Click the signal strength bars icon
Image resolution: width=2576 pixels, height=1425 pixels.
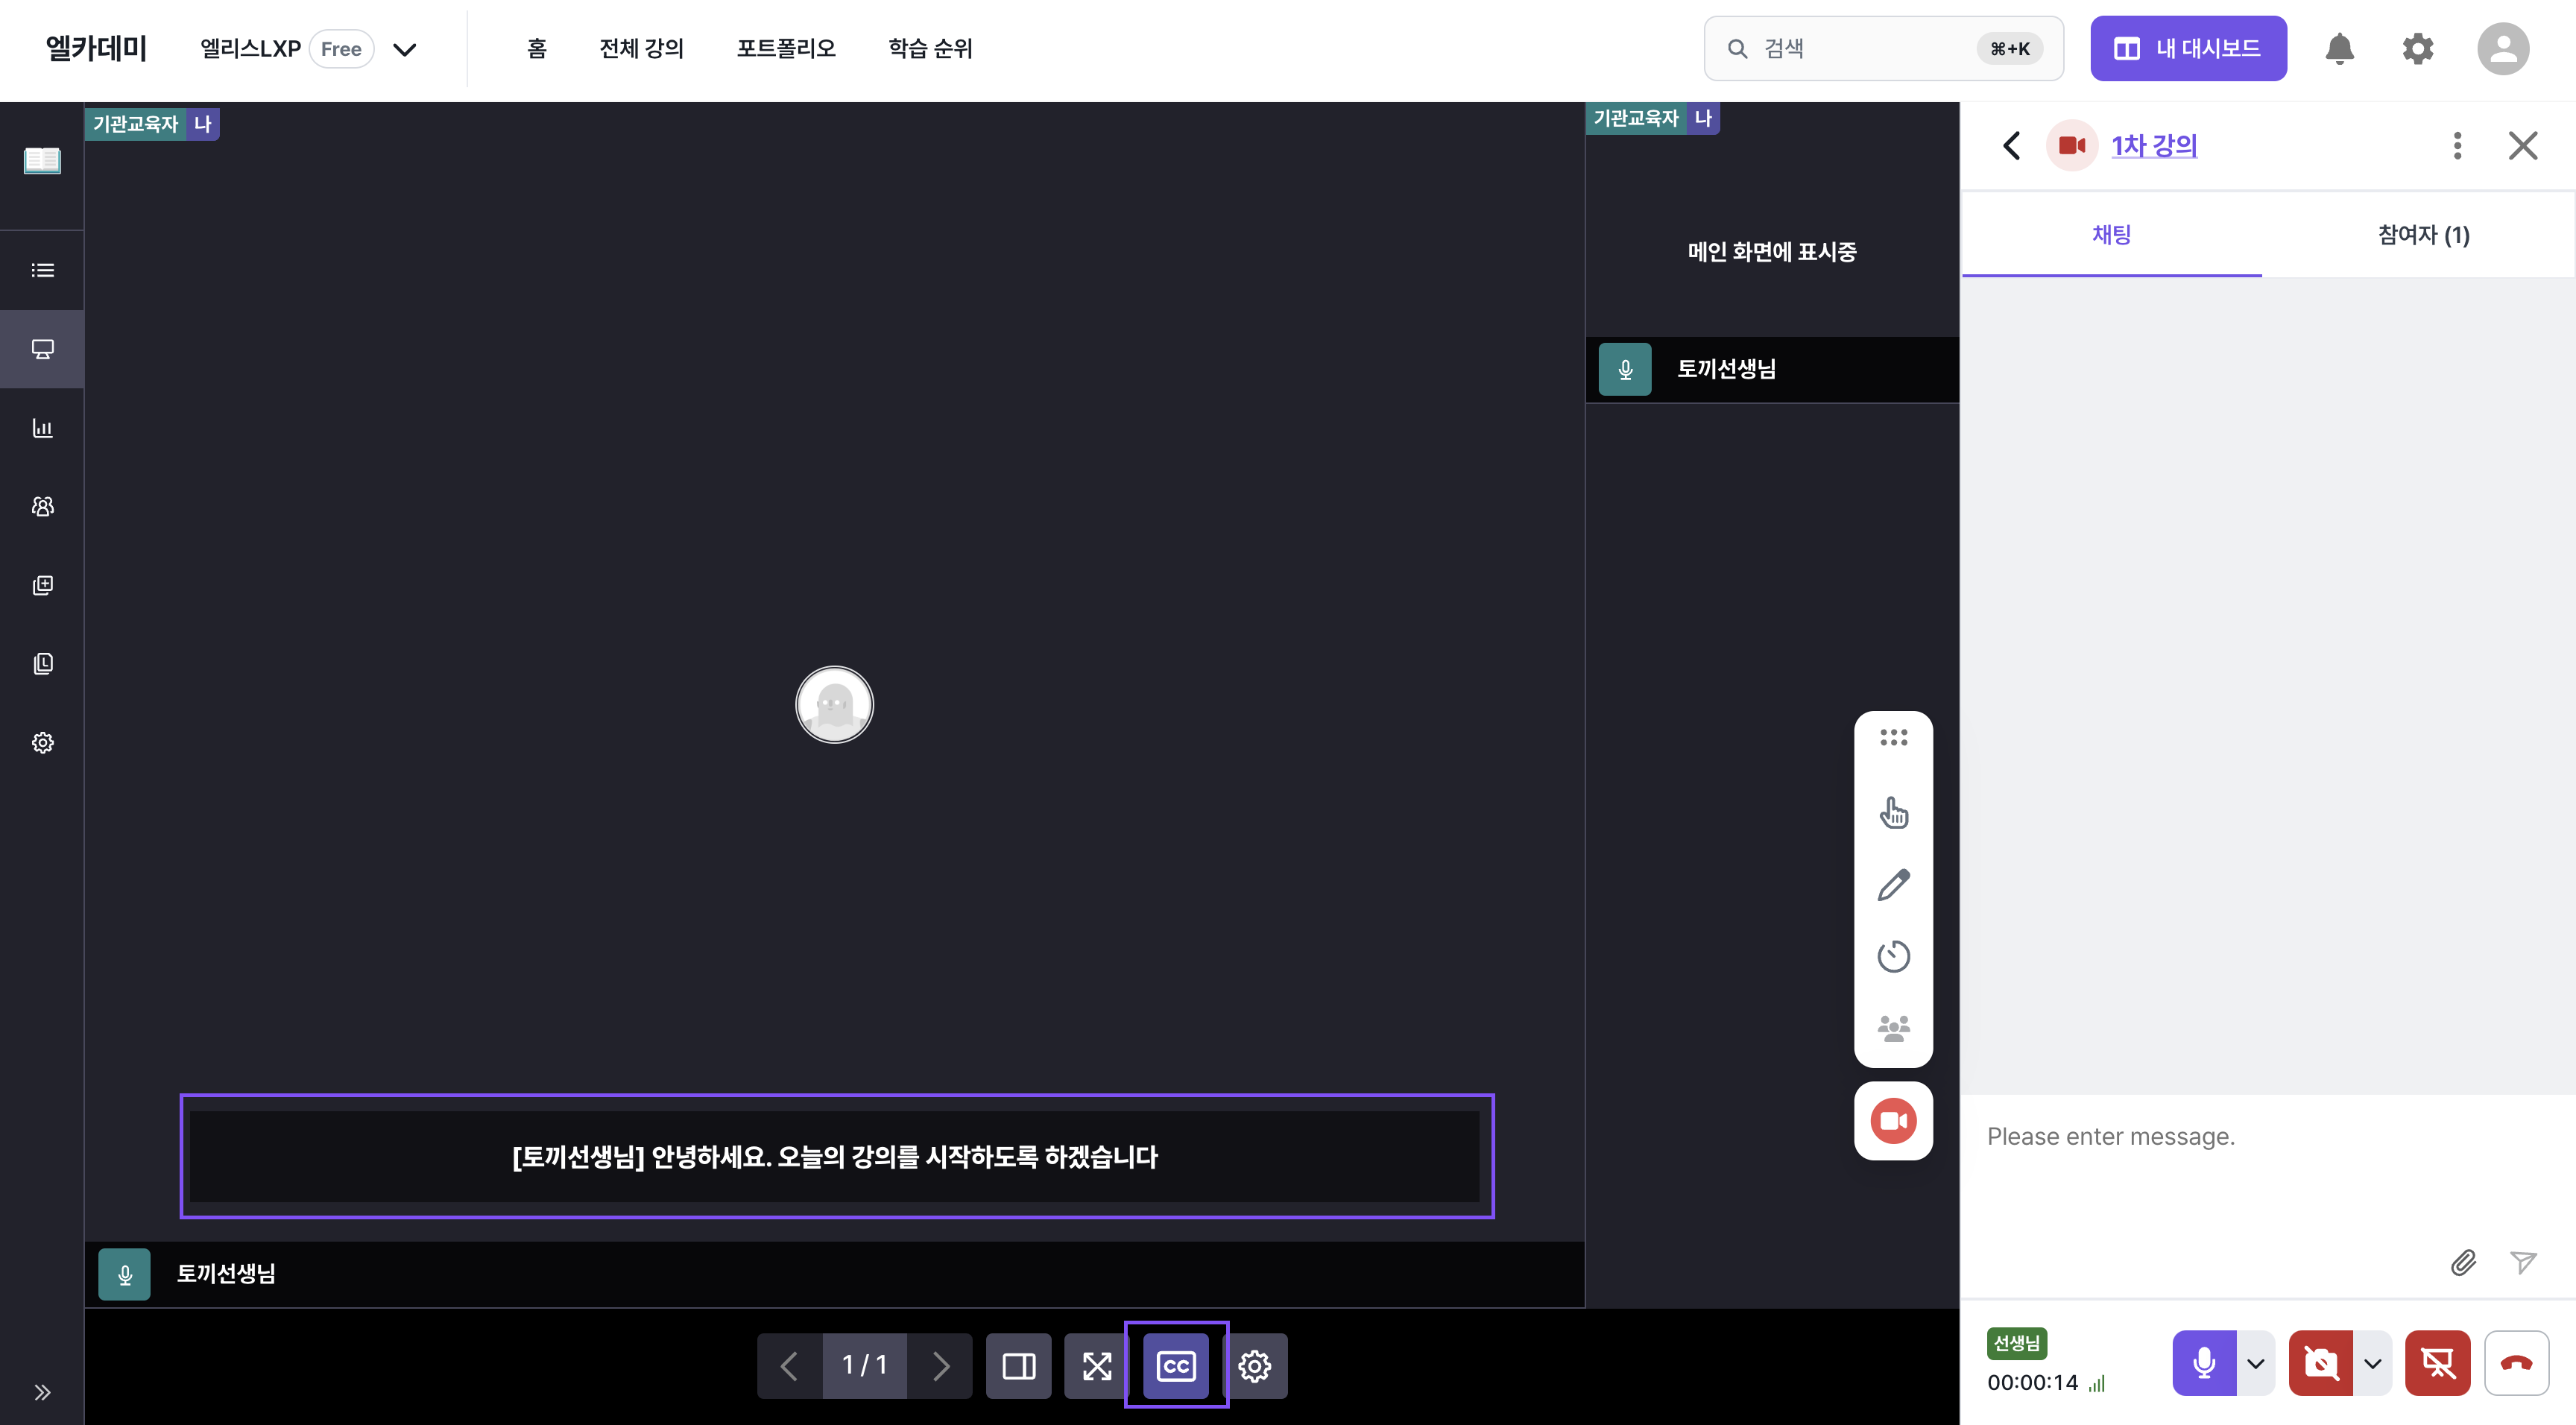[x=2097, y=1384]
